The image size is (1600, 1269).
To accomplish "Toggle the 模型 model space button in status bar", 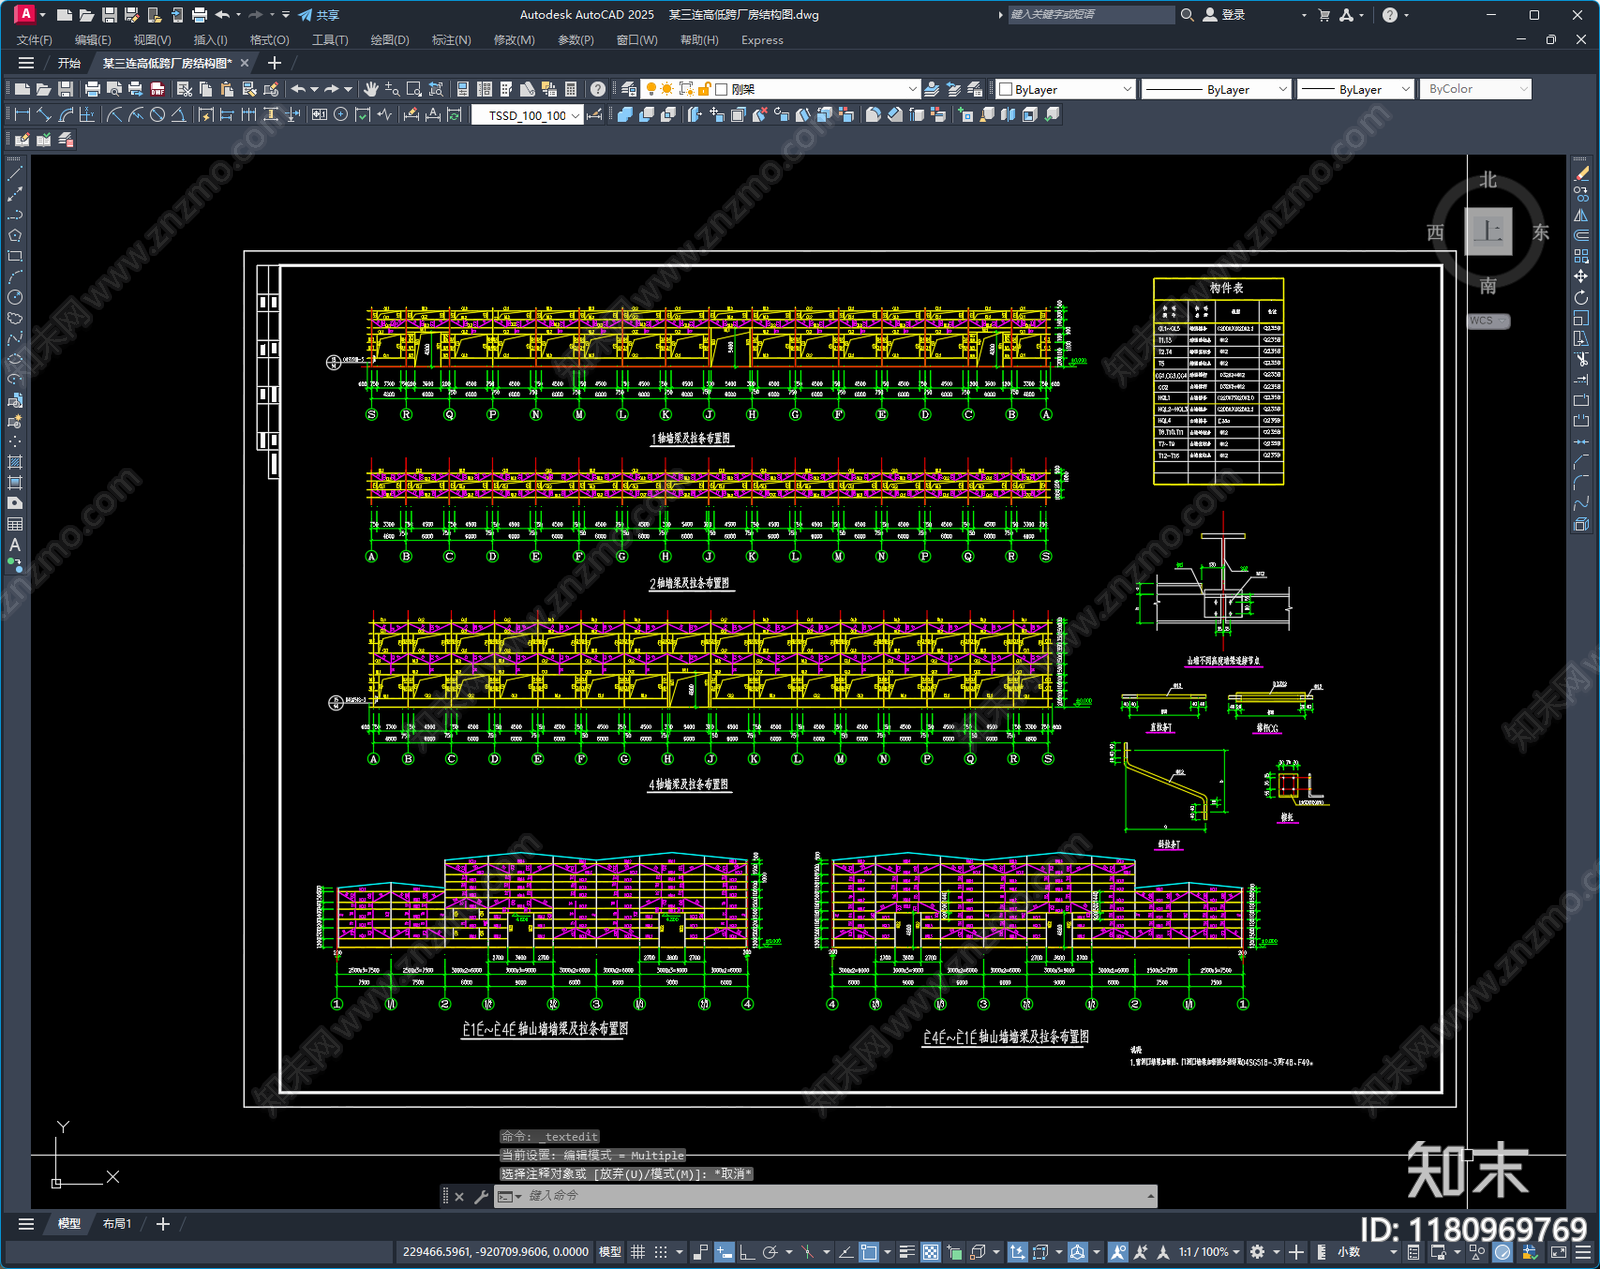I will [x=610, y=1252].
